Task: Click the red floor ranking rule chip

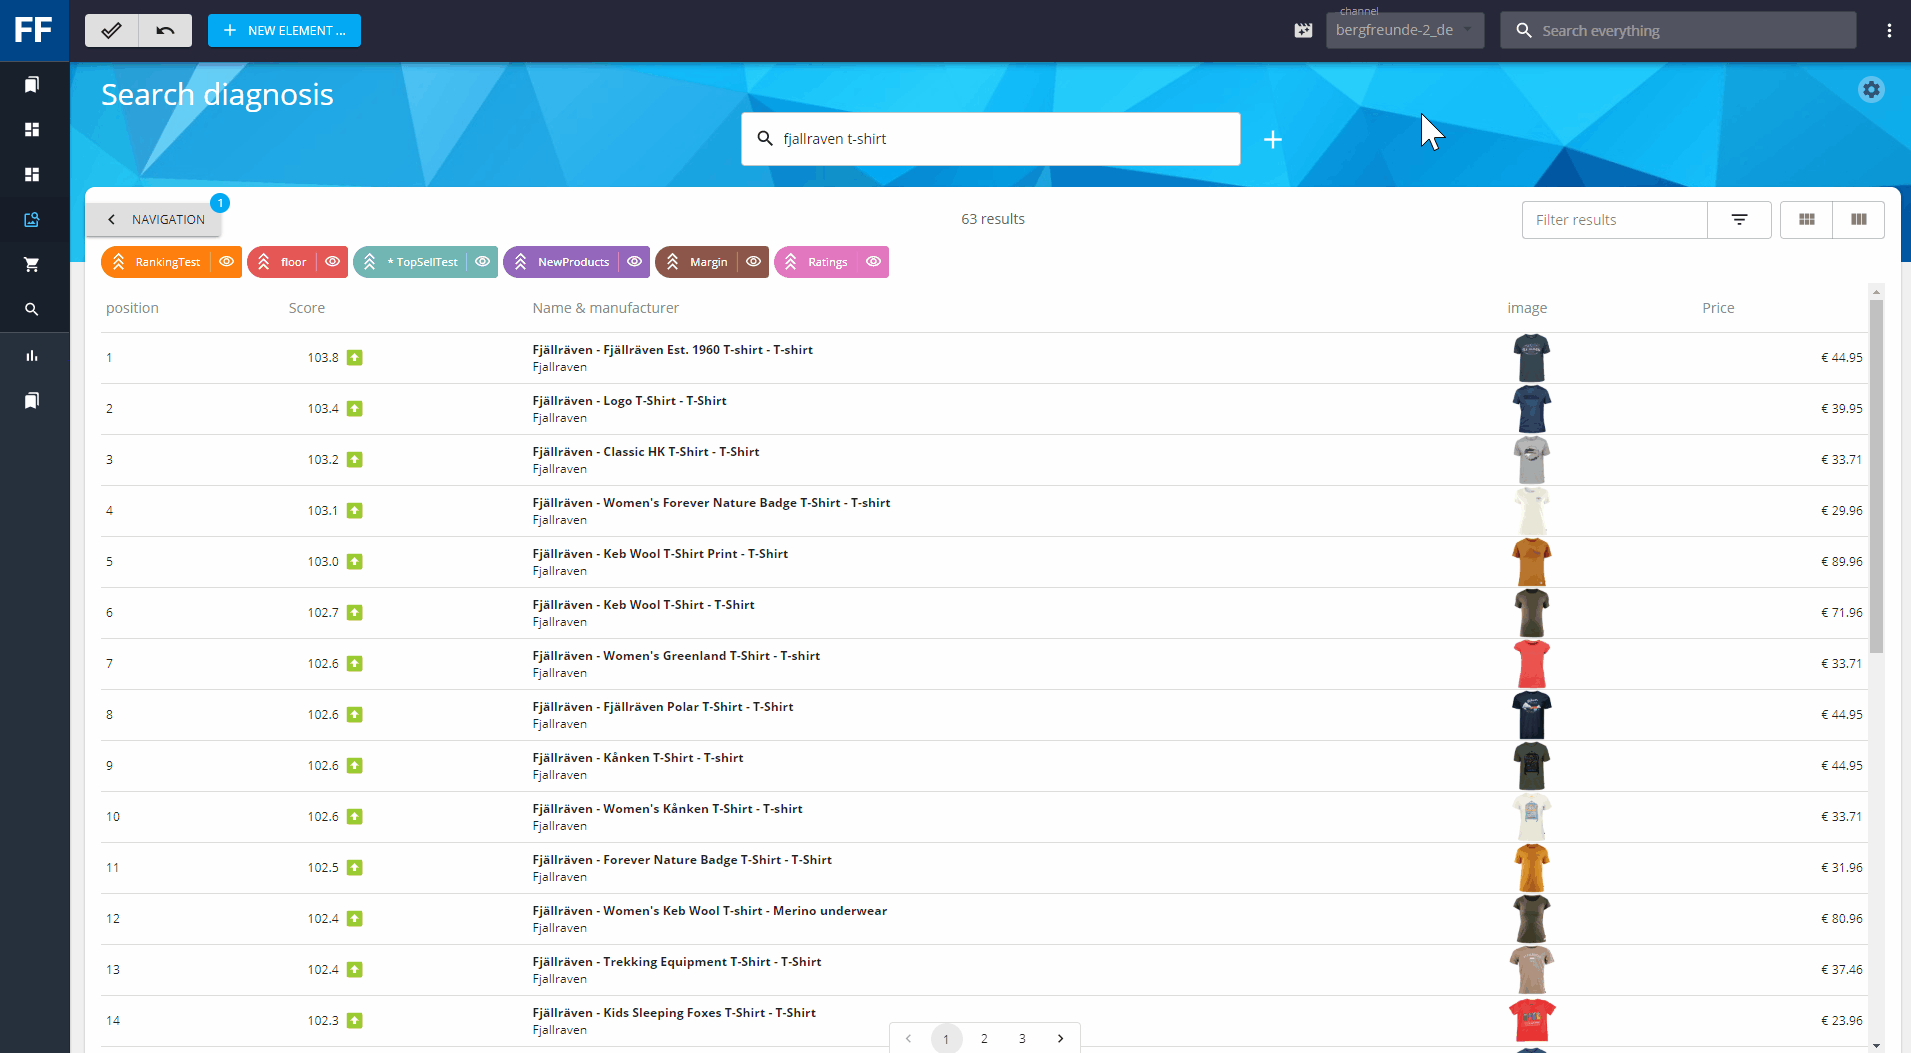Action: point(284,262)
